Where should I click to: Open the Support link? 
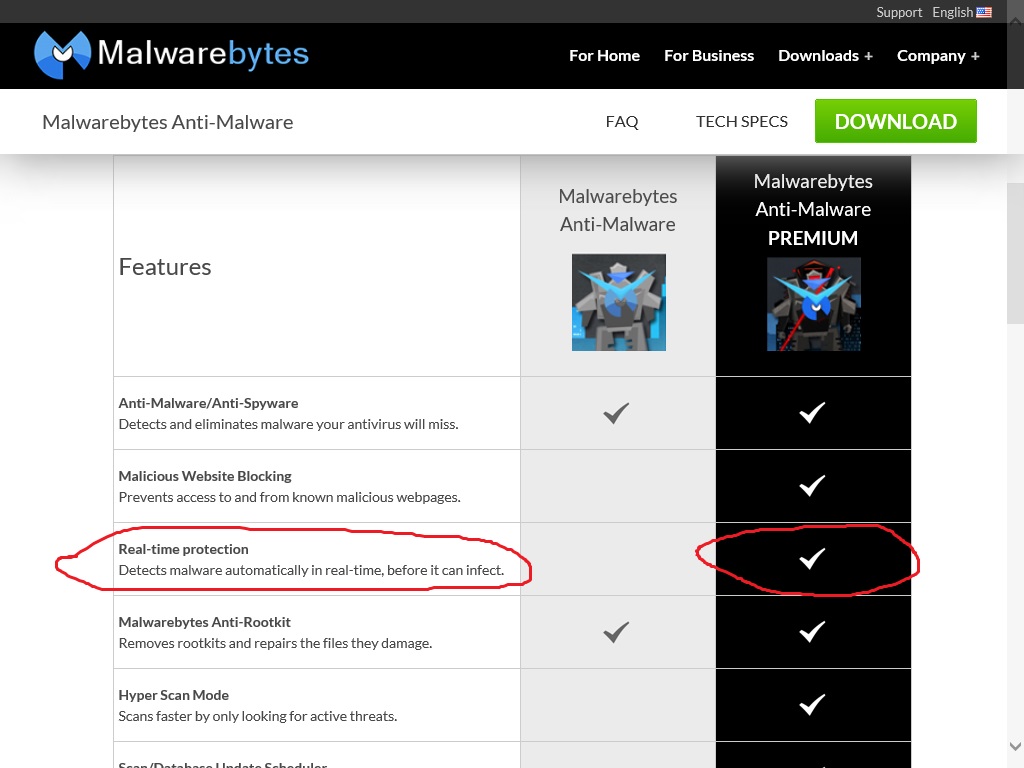tap(899, 12)
